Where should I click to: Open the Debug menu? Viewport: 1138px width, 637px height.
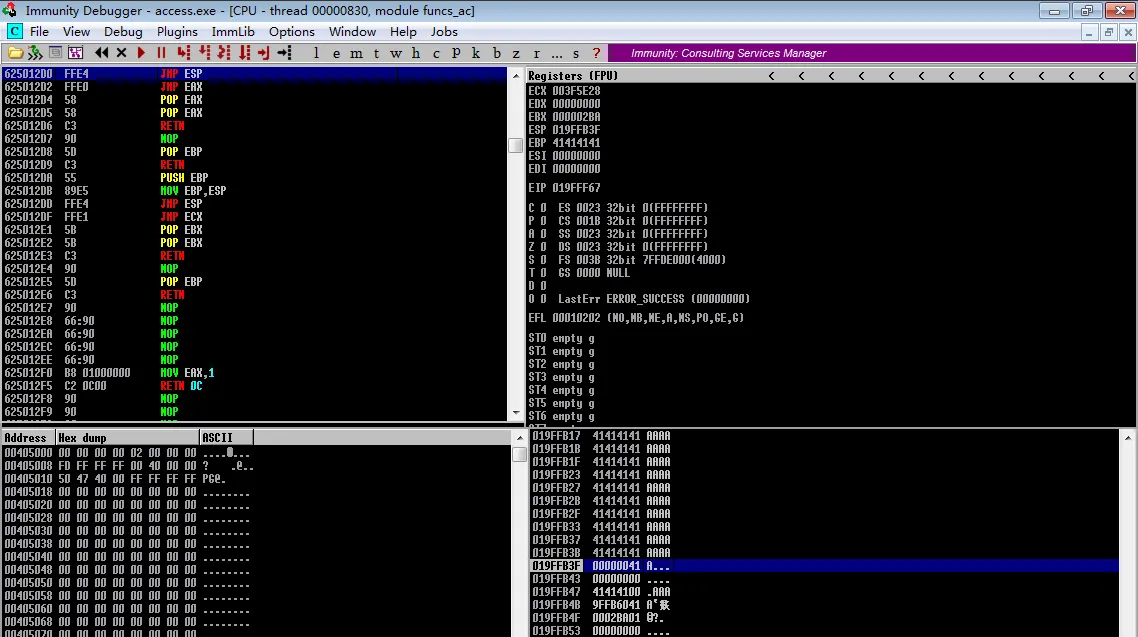[123, 31]
